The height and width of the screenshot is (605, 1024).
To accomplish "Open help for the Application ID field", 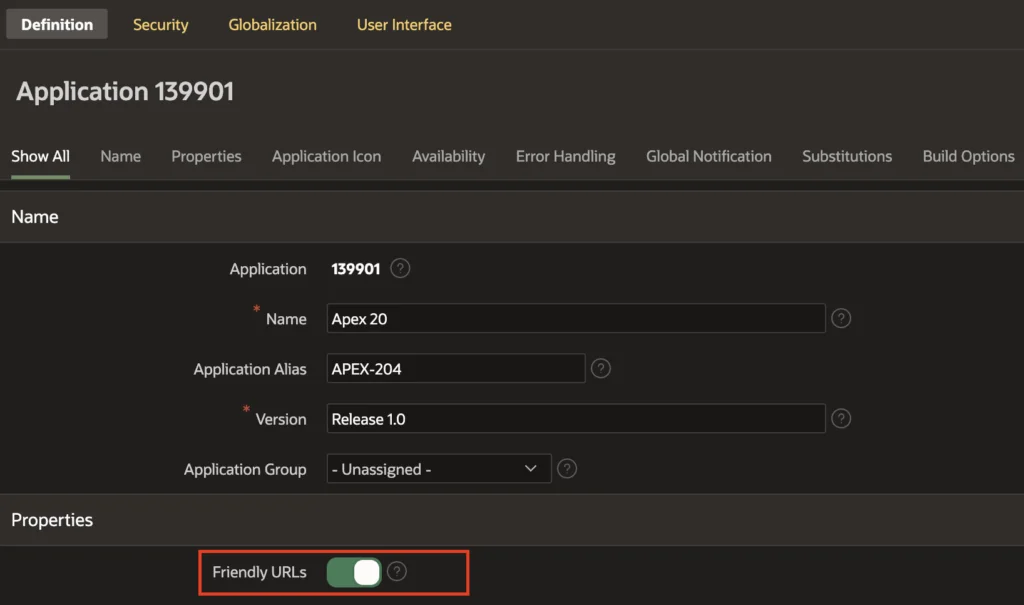I will (400, 269).
